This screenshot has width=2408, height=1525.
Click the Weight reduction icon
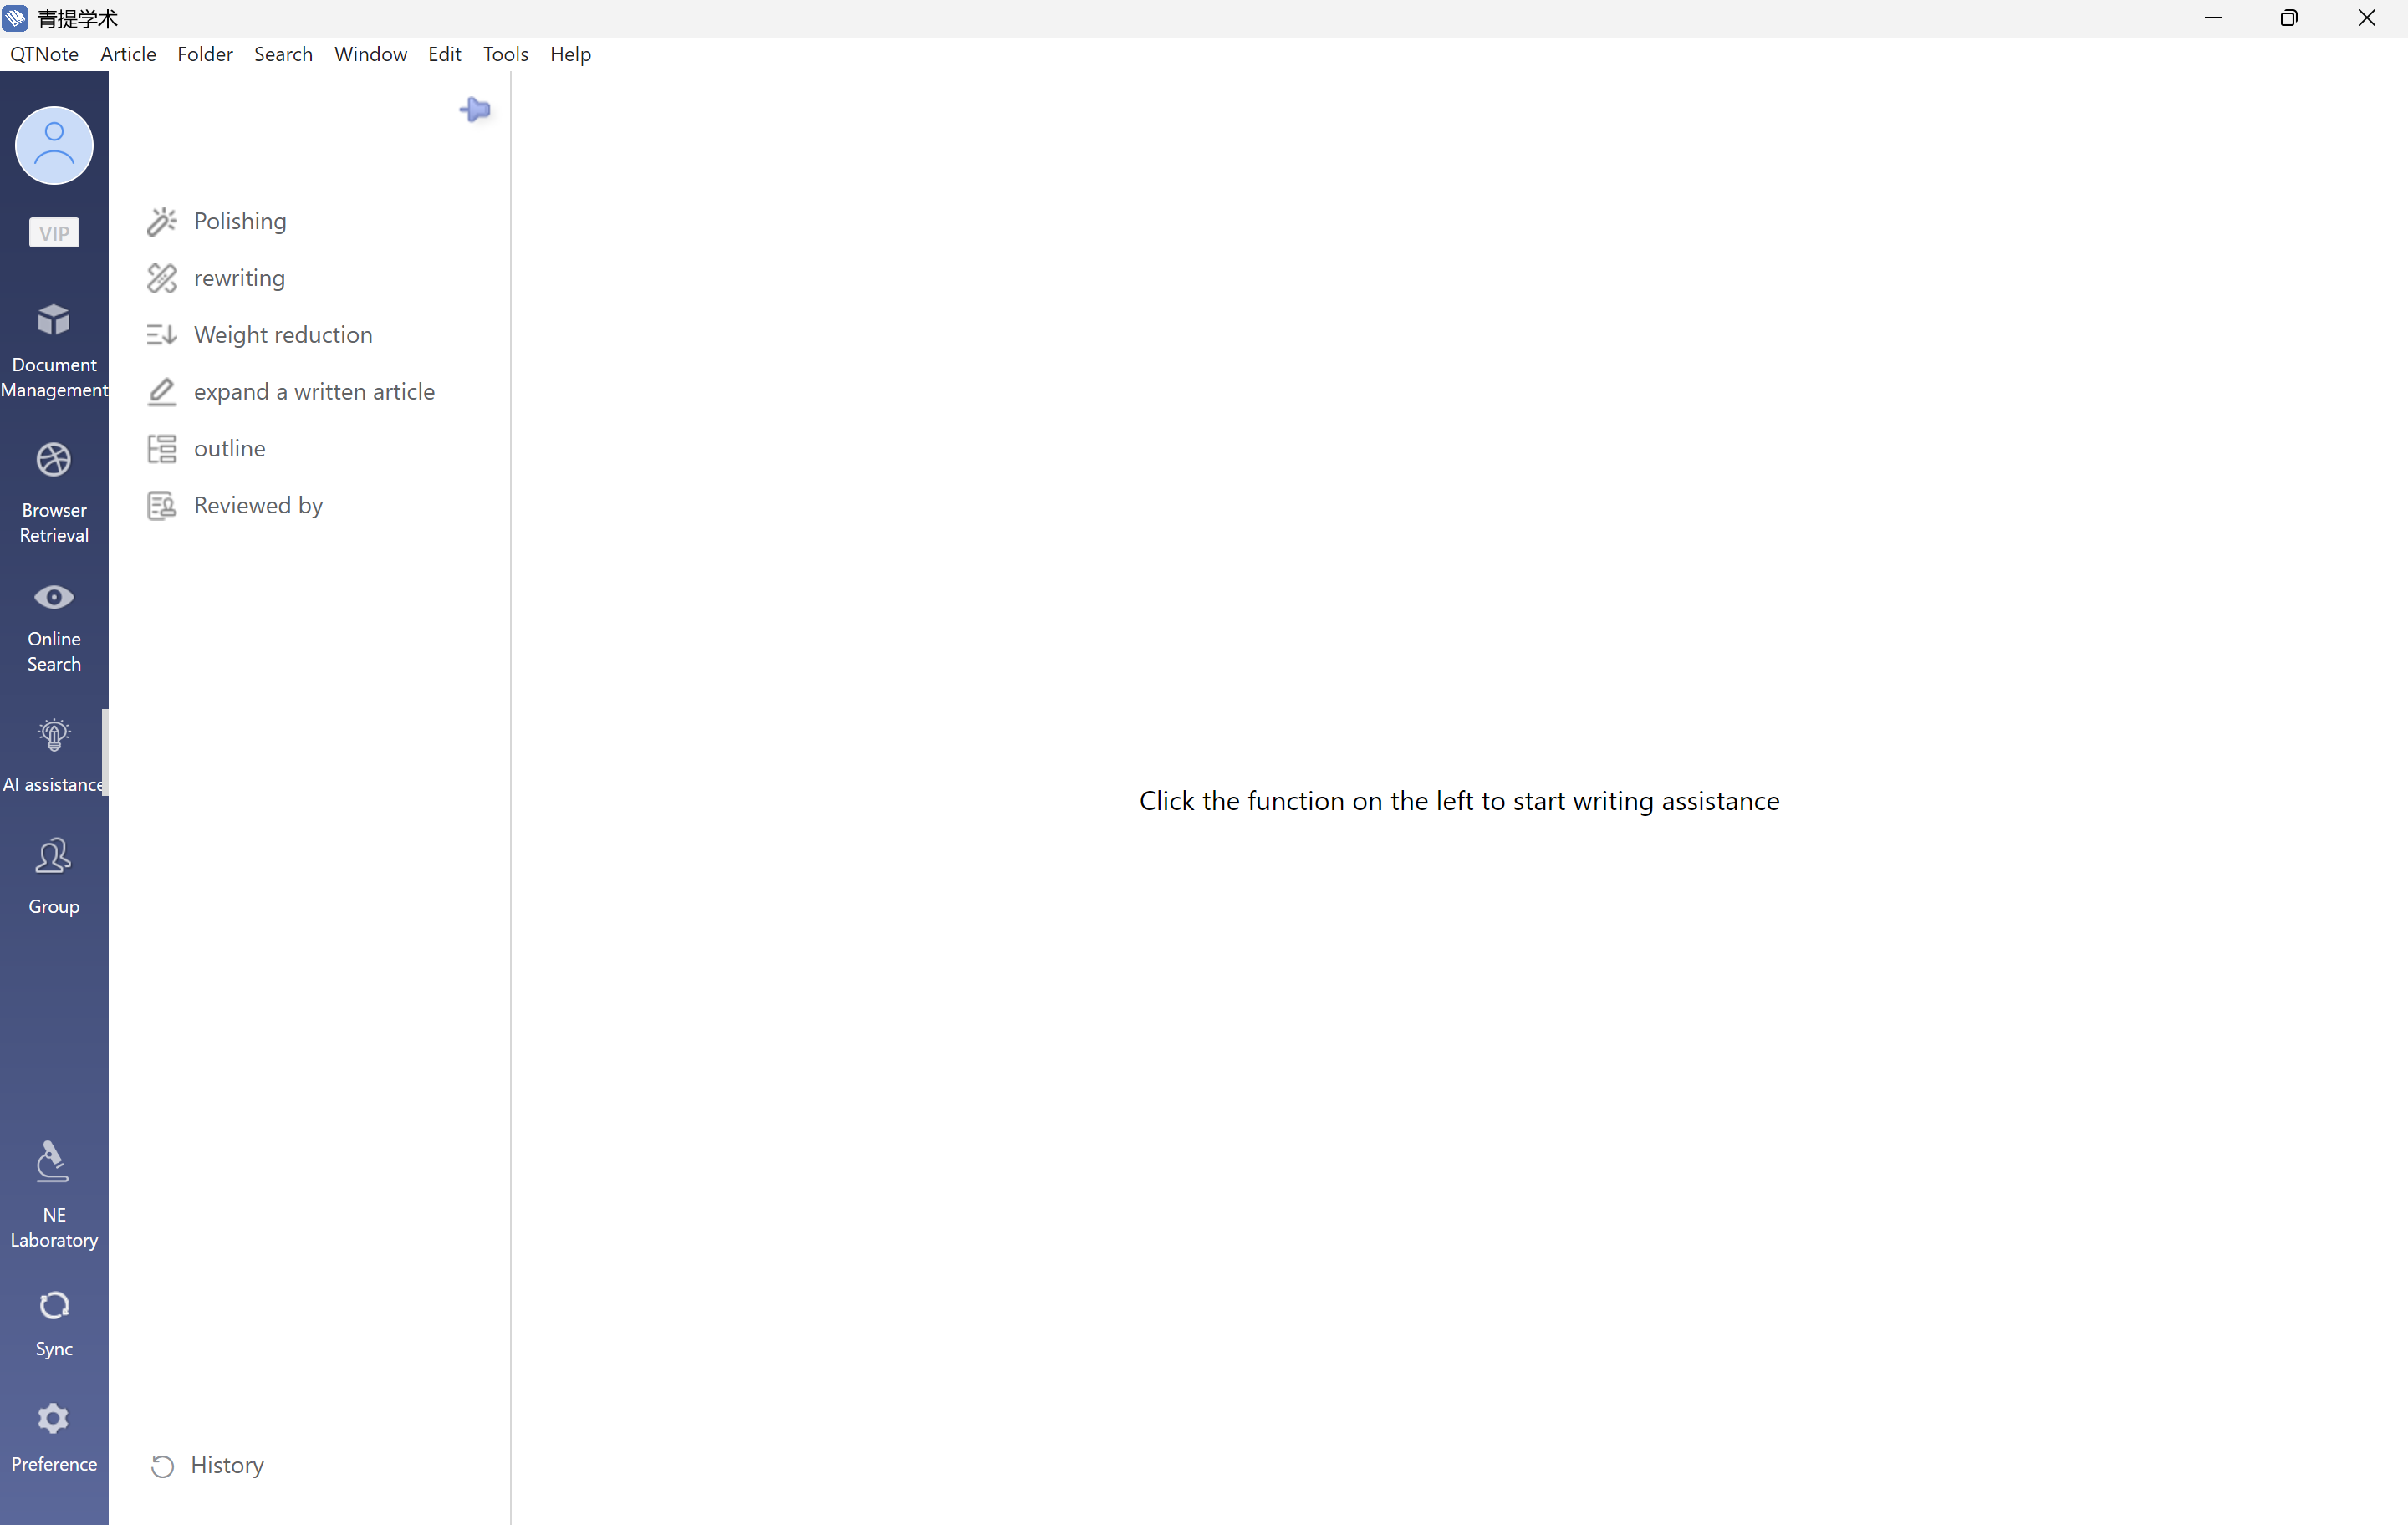pos(162,335)
